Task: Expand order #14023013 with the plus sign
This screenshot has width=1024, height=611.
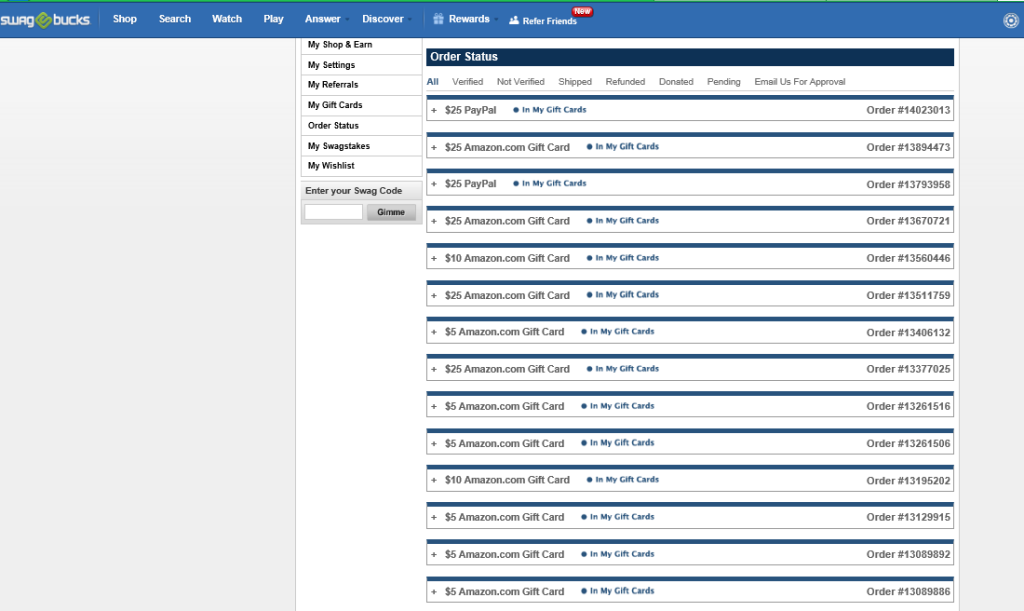Action: tap(434, 110)
